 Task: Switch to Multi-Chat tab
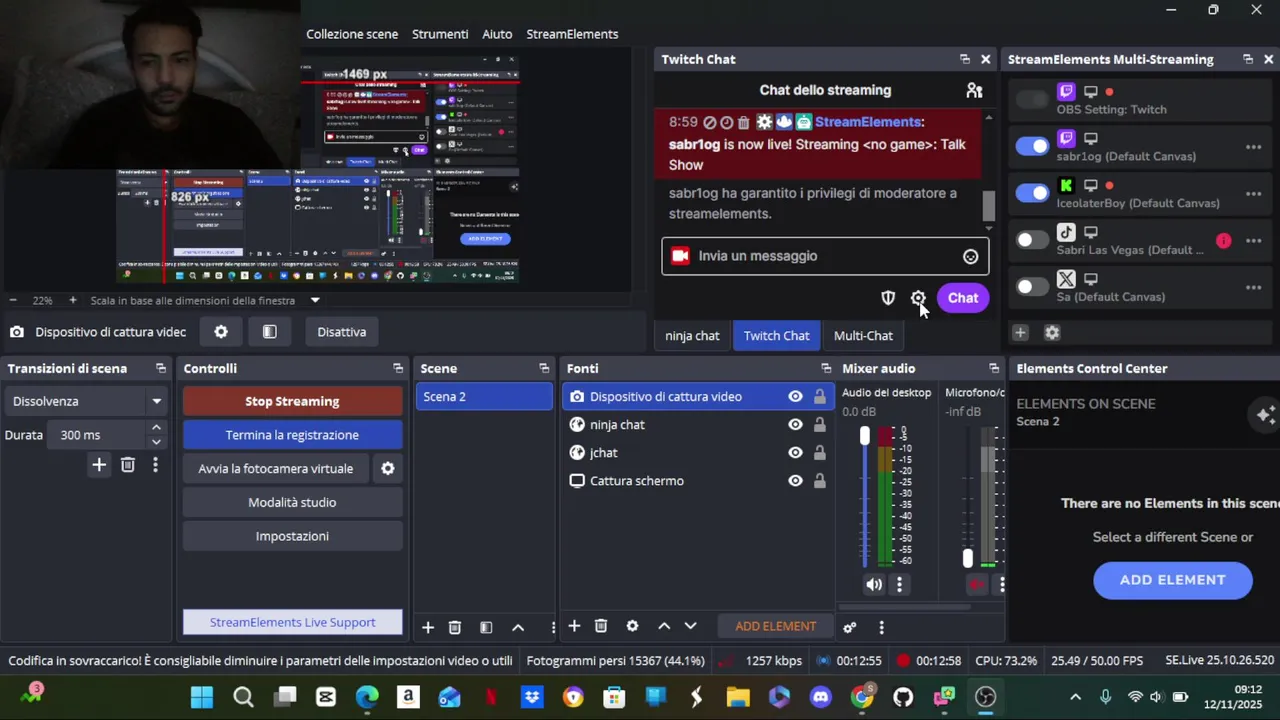(x=863, y=336)
